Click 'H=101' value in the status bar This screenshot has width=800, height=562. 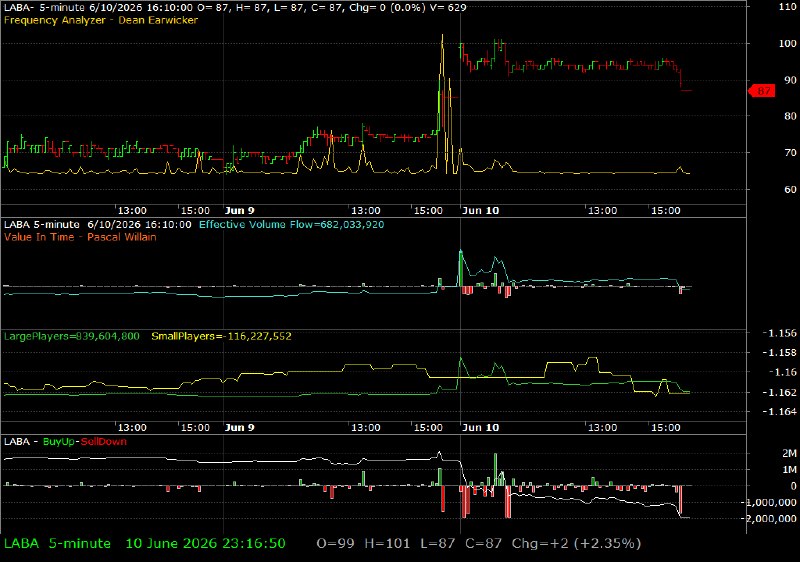coord(387,544)
